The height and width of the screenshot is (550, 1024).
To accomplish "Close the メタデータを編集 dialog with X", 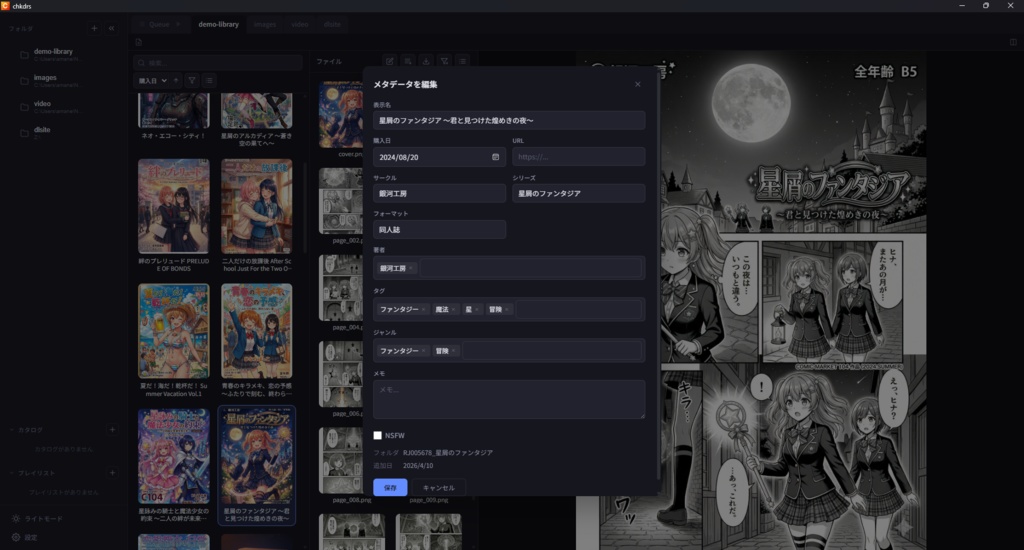I will click(637, 84).
